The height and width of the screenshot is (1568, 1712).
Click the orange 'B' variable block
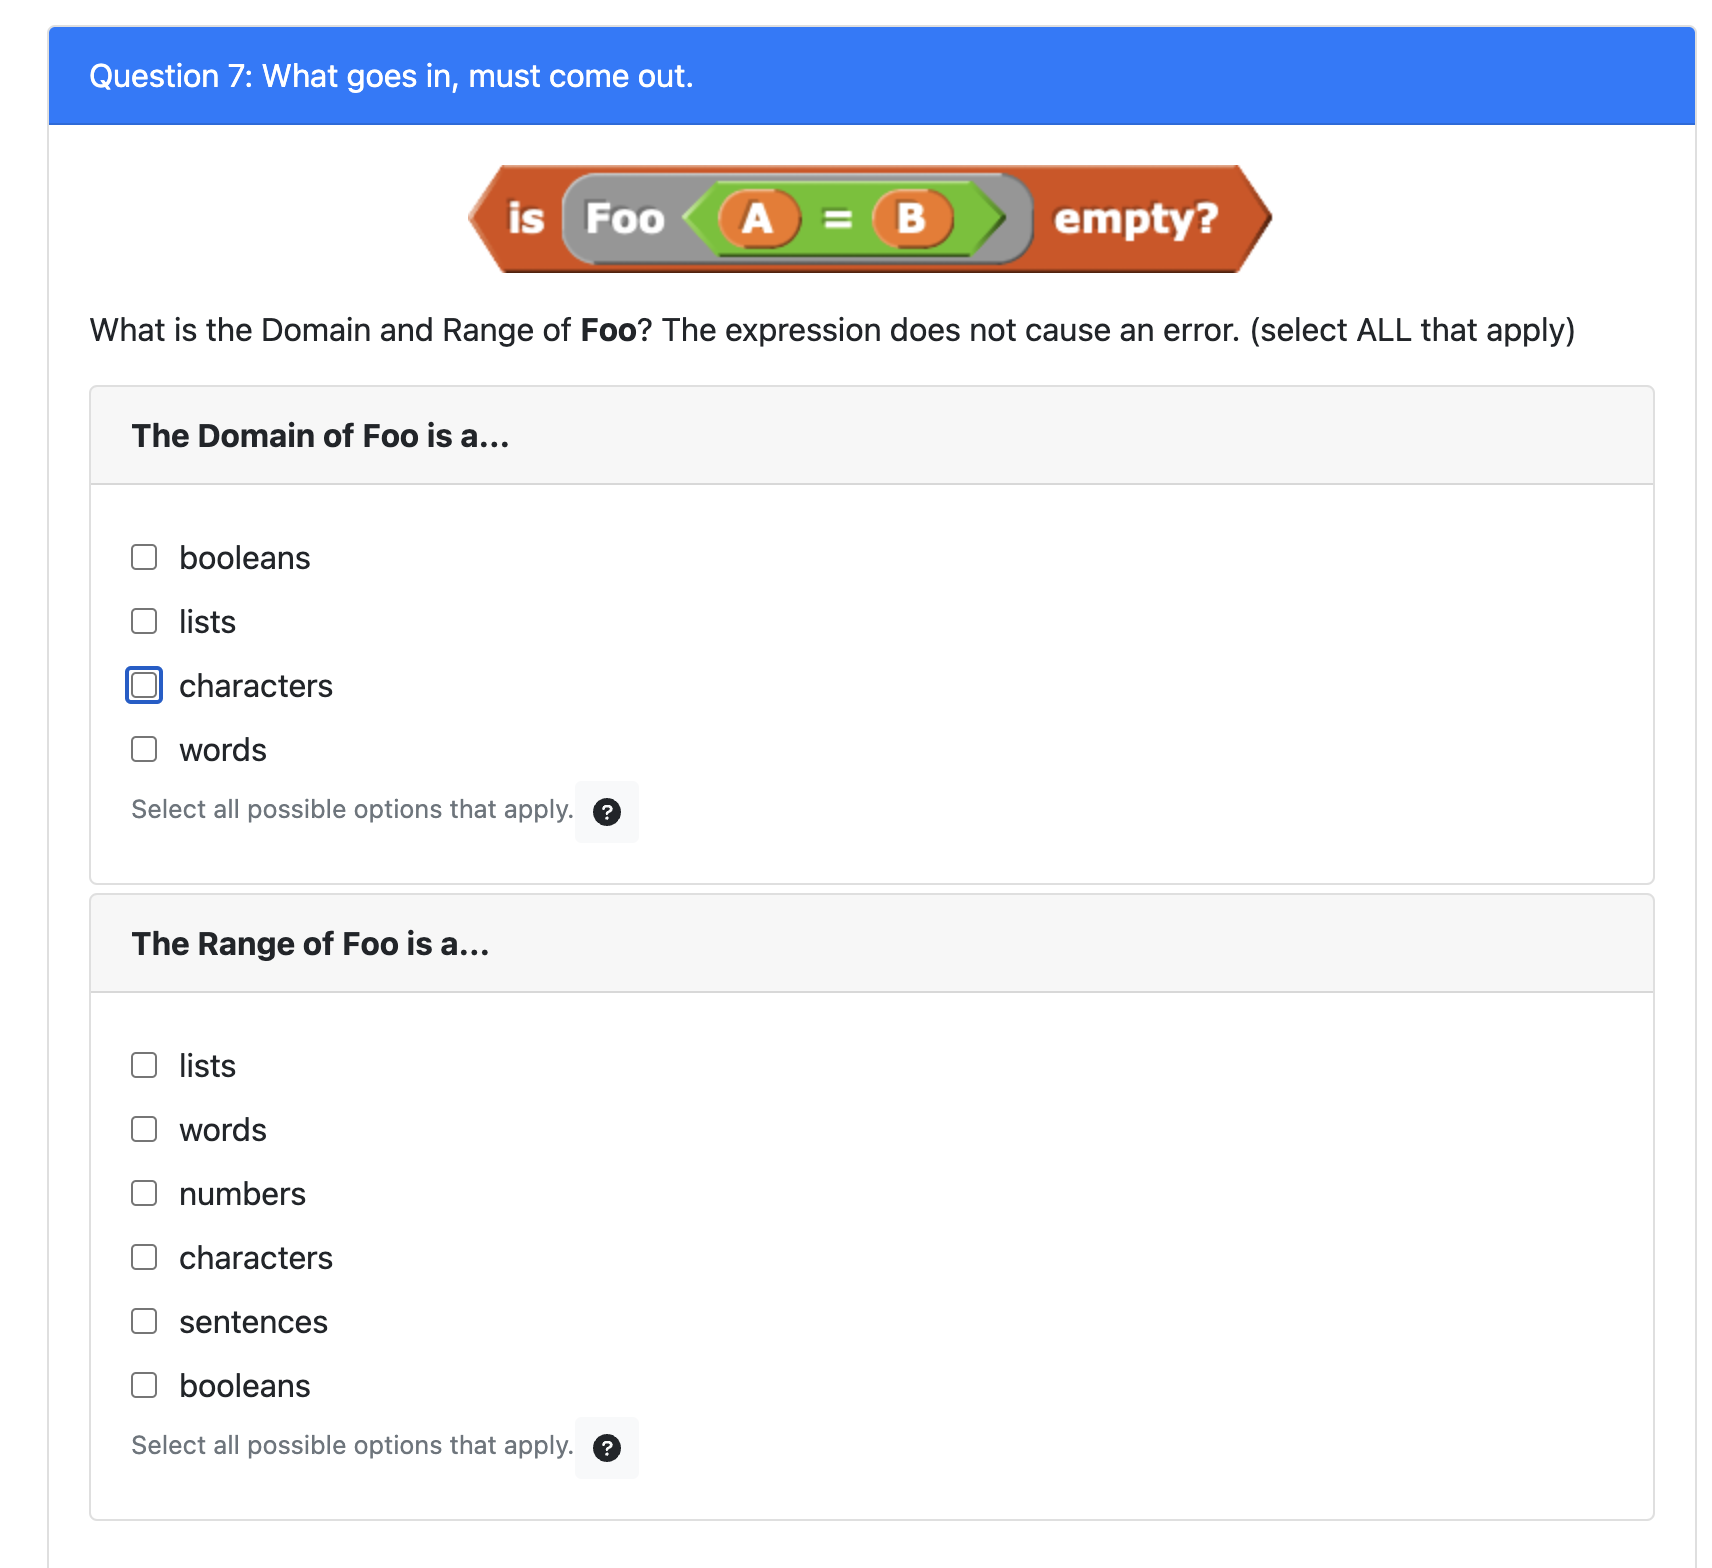point(911,218)
